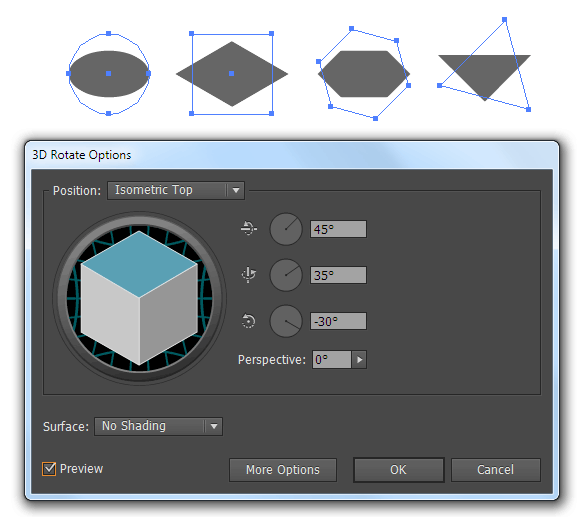The width and height of the screenshot is (580, 517).
Task: Click the Y axis rotation icon
Action: tap(249, 275)
